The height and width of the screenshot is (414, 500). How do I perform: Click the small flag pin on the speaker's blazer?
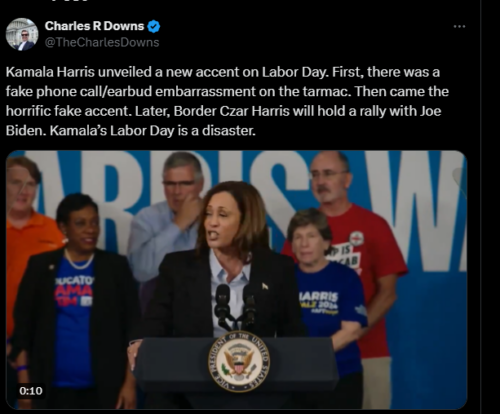265,286
